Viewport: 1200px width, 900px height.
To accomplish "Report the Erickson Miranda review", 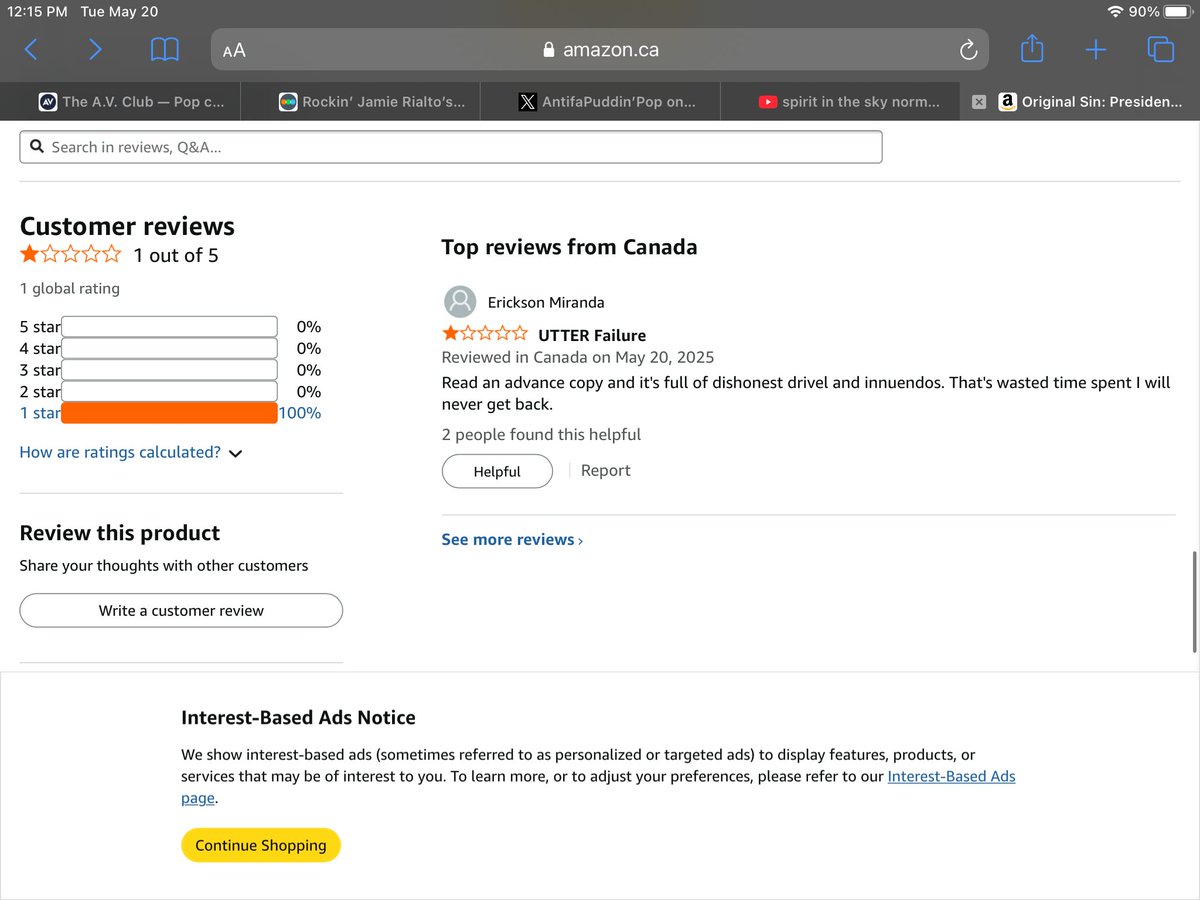I will click(606, 470).
